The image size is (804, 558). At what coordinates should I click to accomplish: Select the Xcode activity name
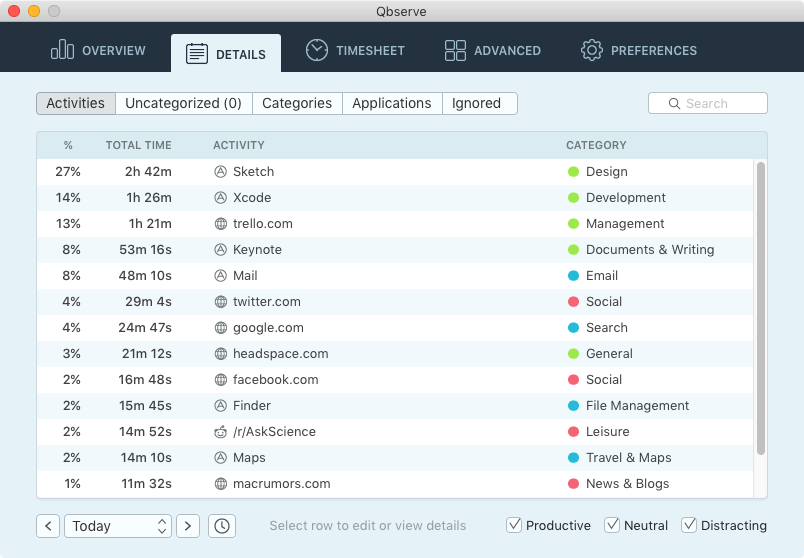pyautogui.click(x=252, y=197)
